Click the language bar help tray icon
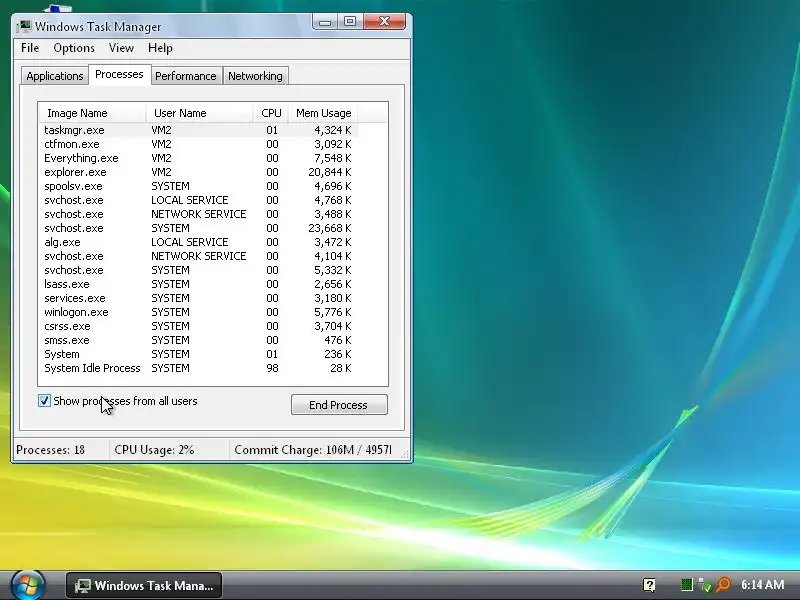 click(649, 585)
